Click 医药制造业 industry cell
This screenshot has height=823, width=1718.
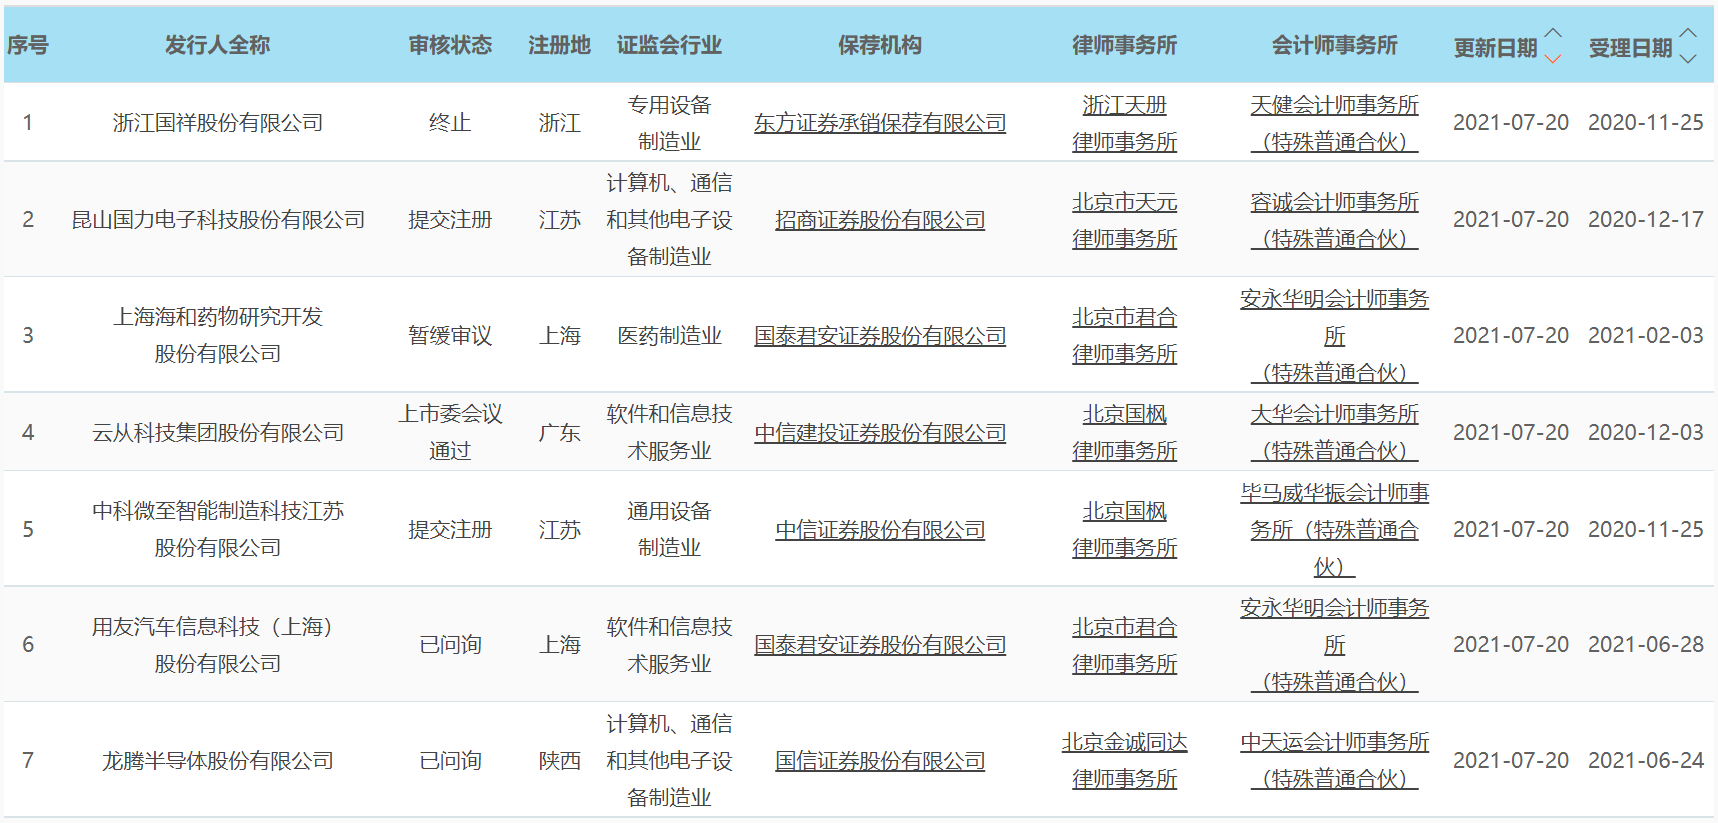pos(669,336)
